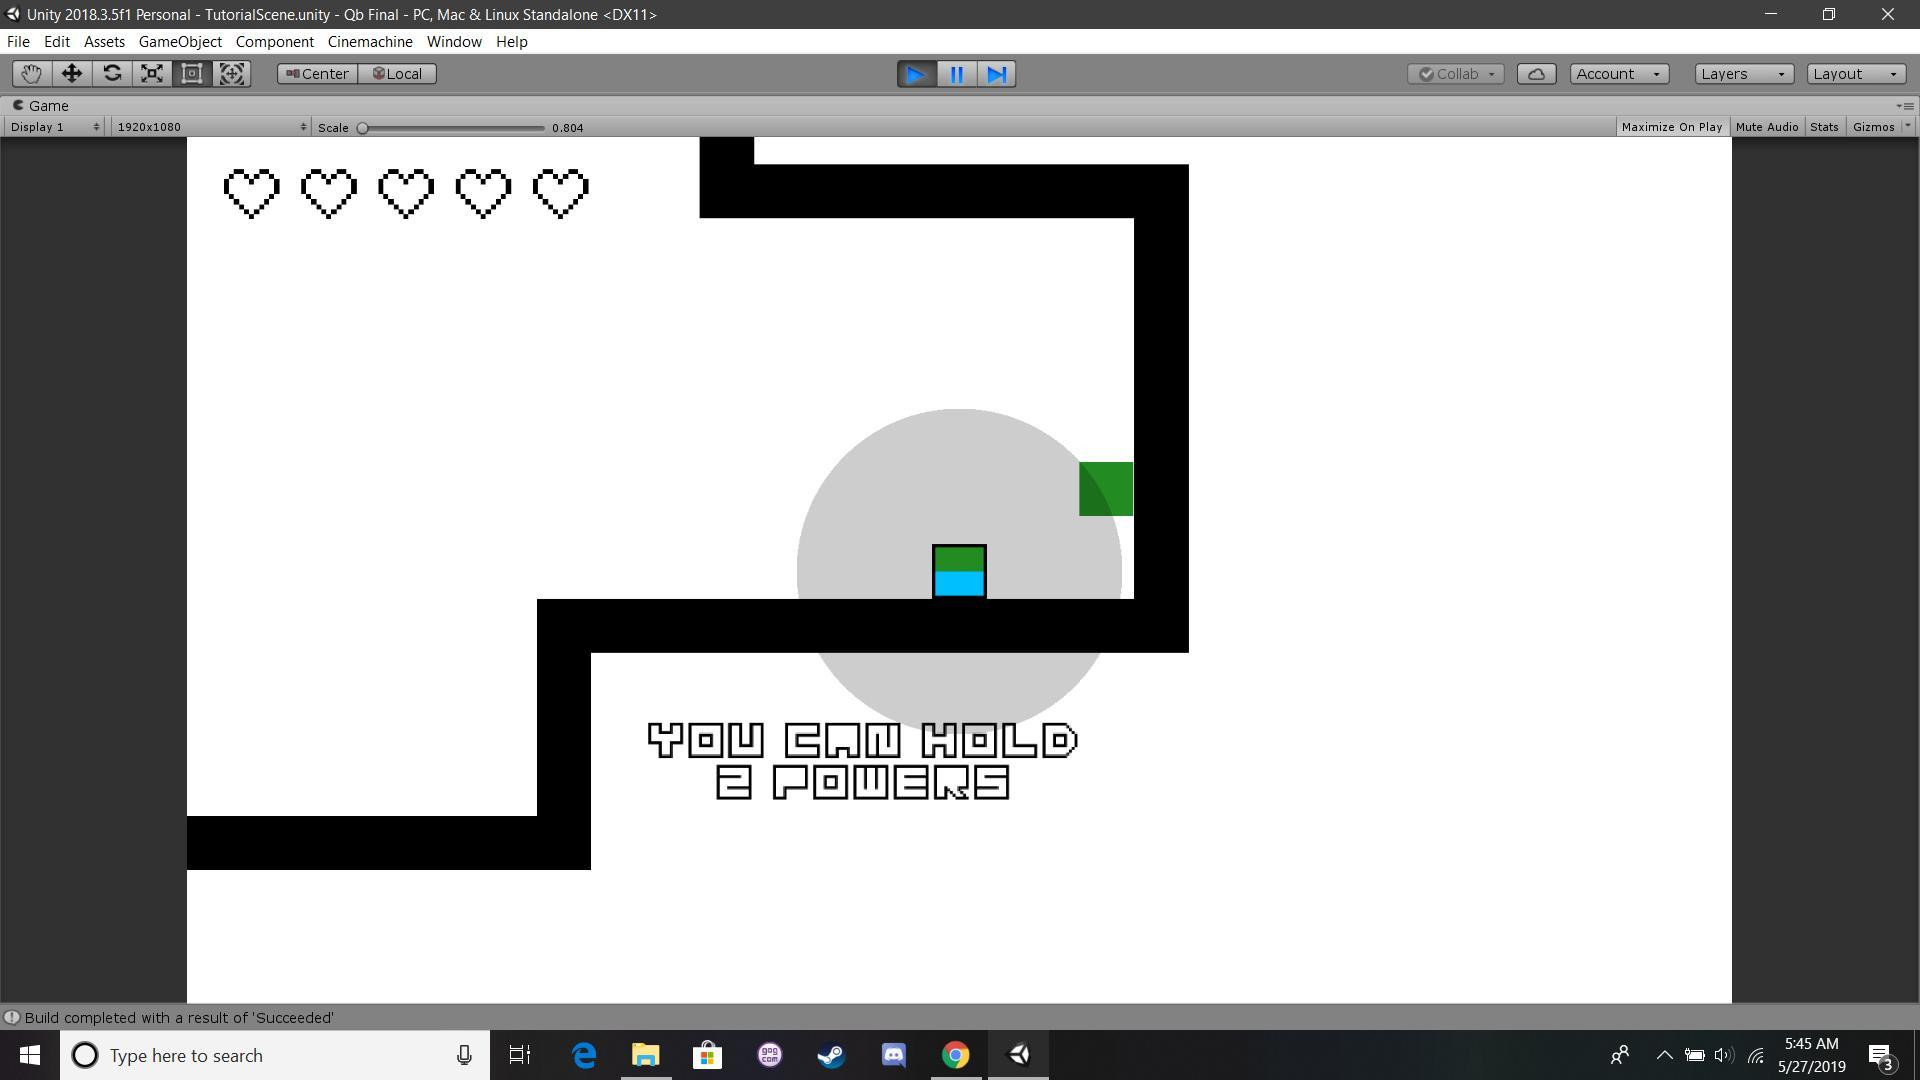Open Layout dropdown
This screenshot has height=1080, width=1920.
click(1856, 74)
